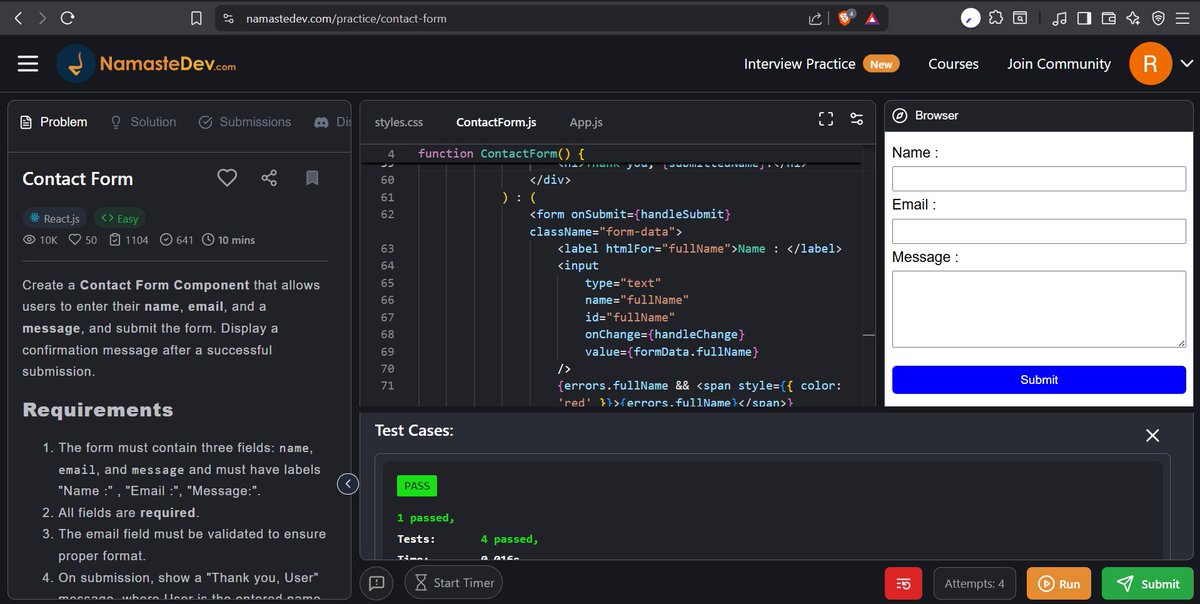Click the Email input field in the preview
Viewport: 1200px width, 604px height.
(x=1039, y=231)
